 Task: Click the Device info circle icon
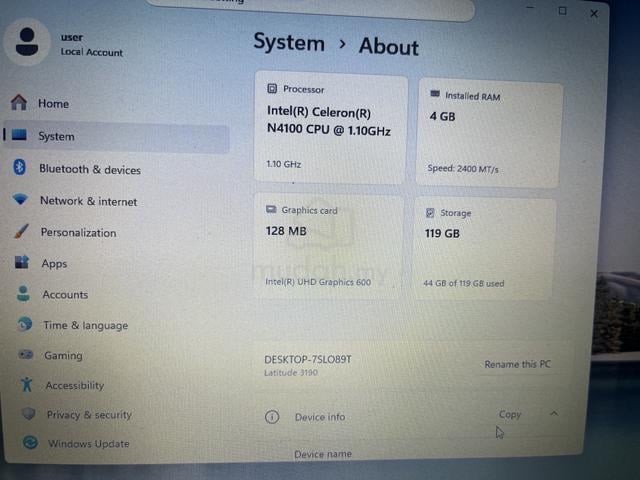(272, 417)
